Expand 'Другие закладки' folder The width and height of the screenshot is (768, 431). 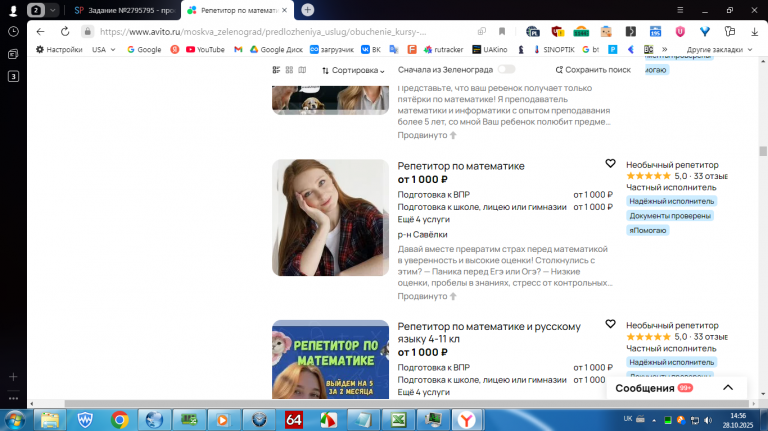pyautogui.click(x=720, y=49)
